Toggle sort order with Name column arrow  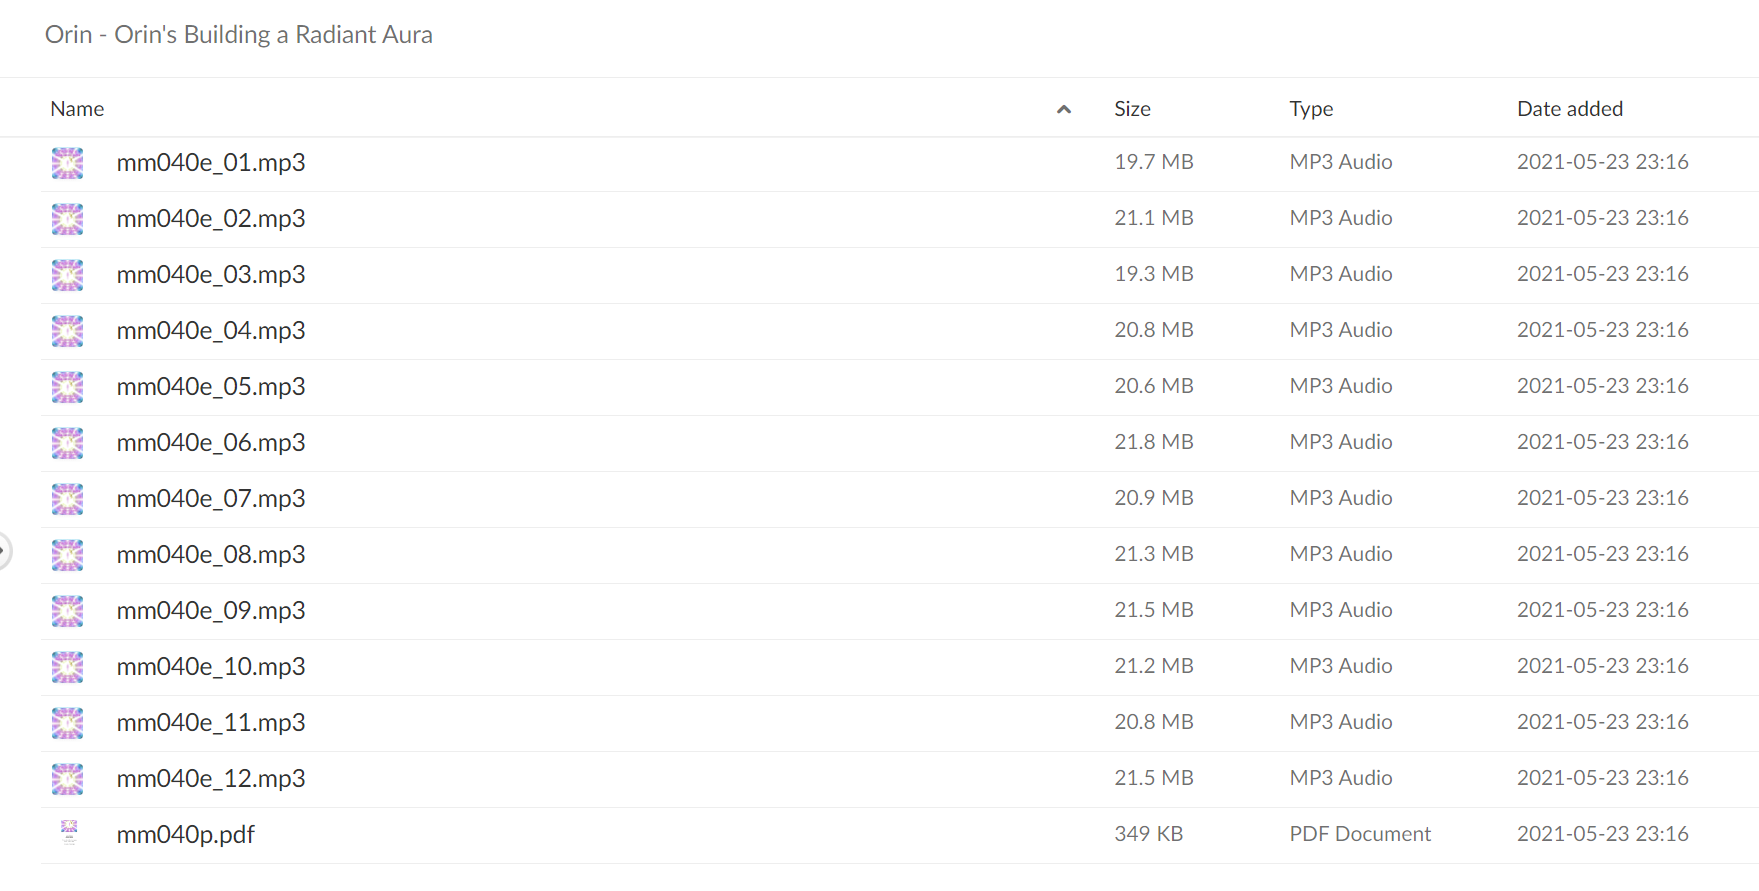tap(1064, 109)
